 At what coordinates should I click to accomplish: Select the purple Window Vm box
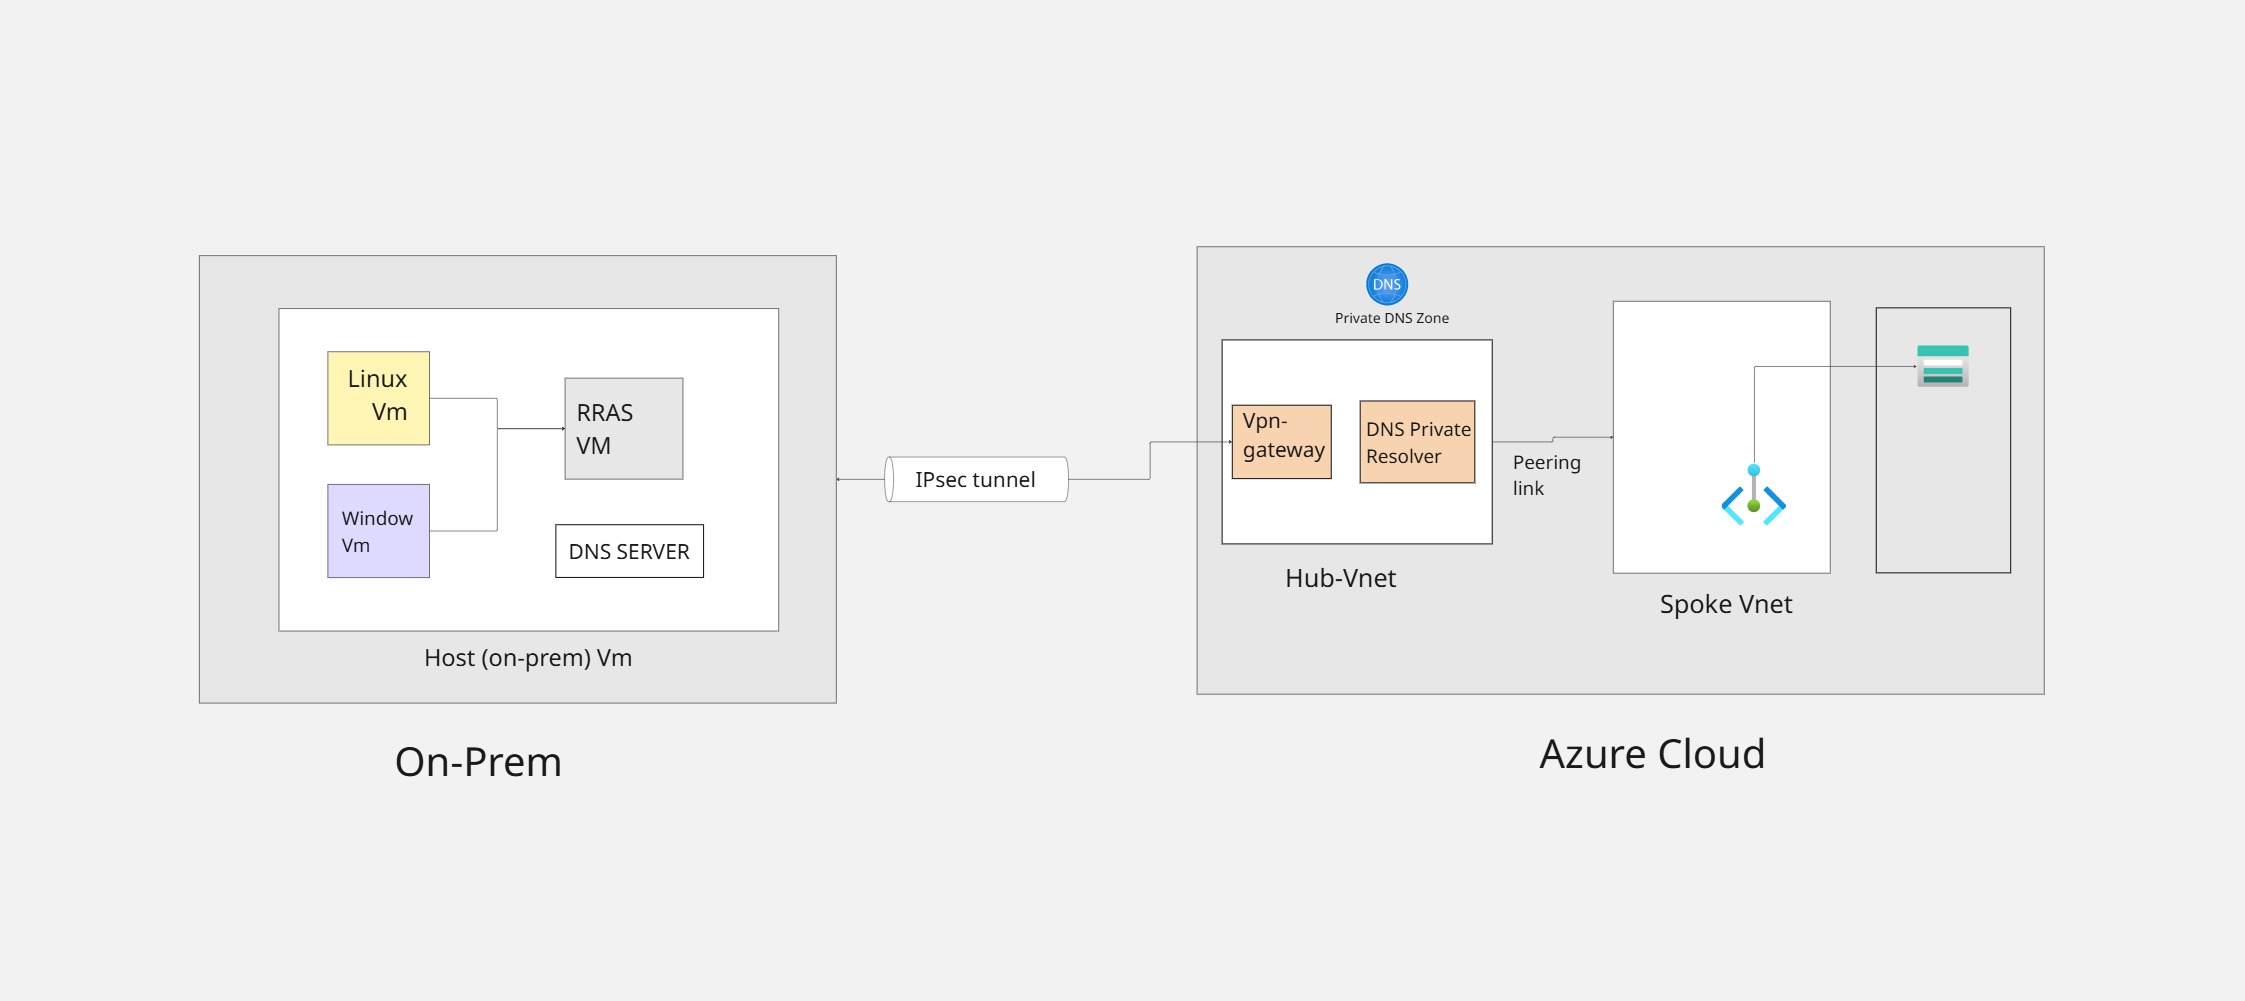[x=378, y=531]
